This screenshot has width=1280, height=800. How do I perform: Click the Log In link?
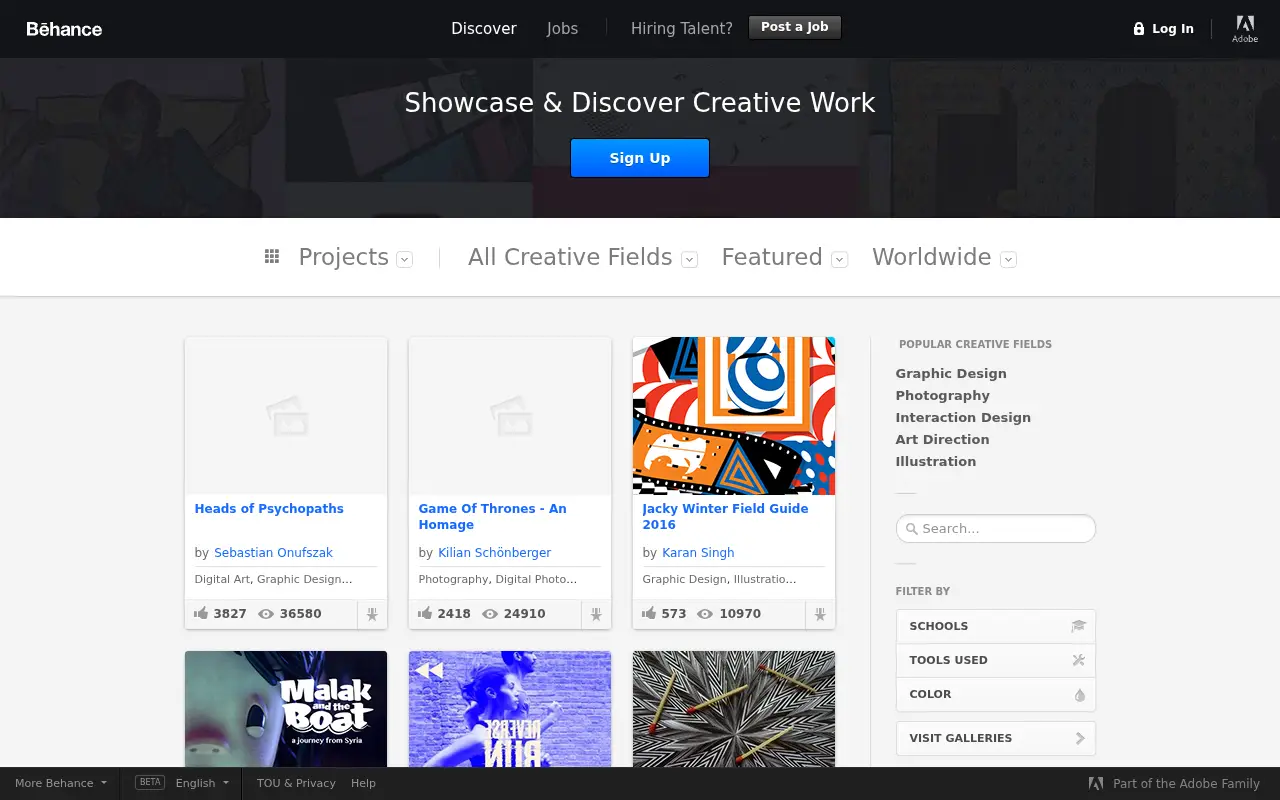1173,29
